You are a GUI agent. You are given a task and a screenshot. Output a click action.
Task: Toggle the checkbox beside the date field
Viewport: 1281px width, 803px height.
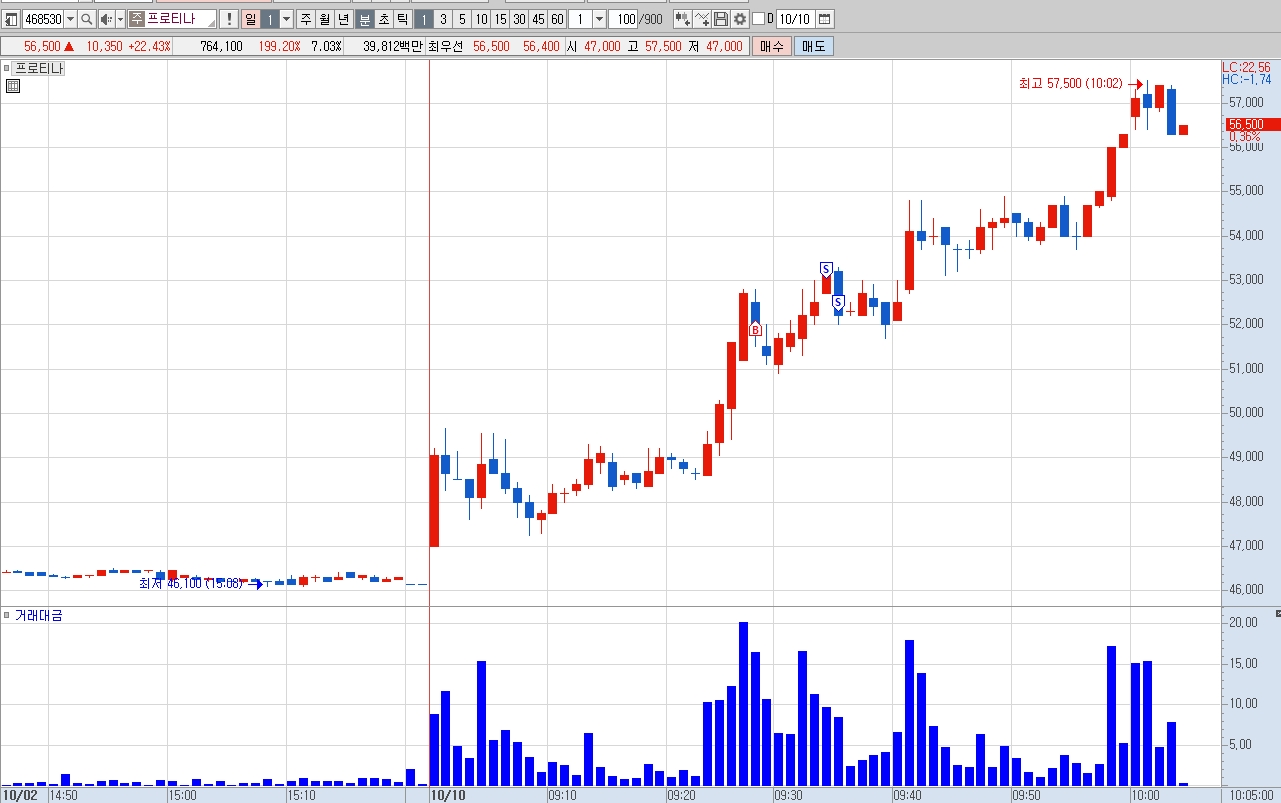pos(758,19)
